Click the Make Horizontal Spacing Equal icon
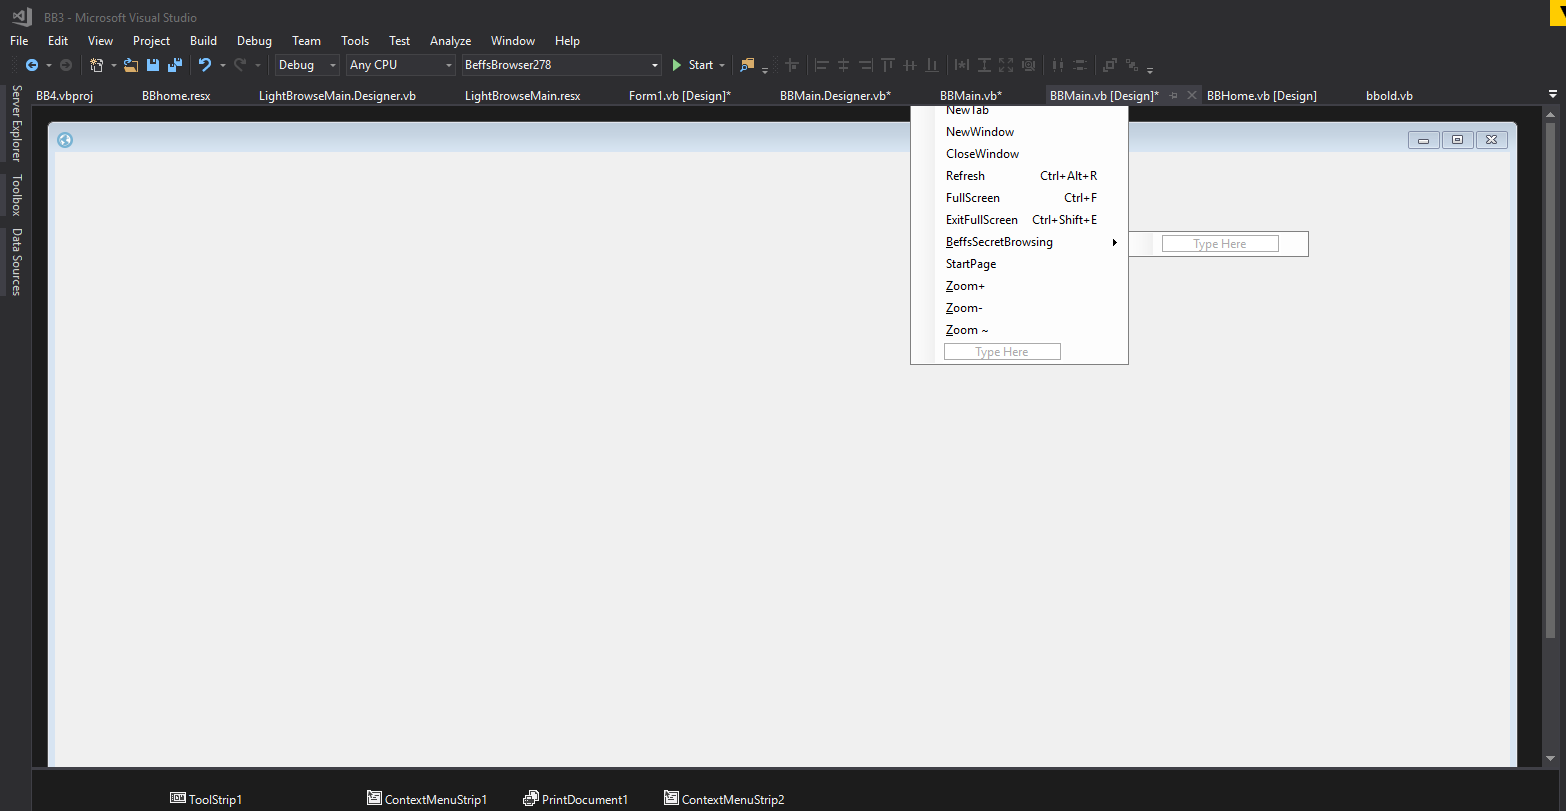 coord(1058,65)
